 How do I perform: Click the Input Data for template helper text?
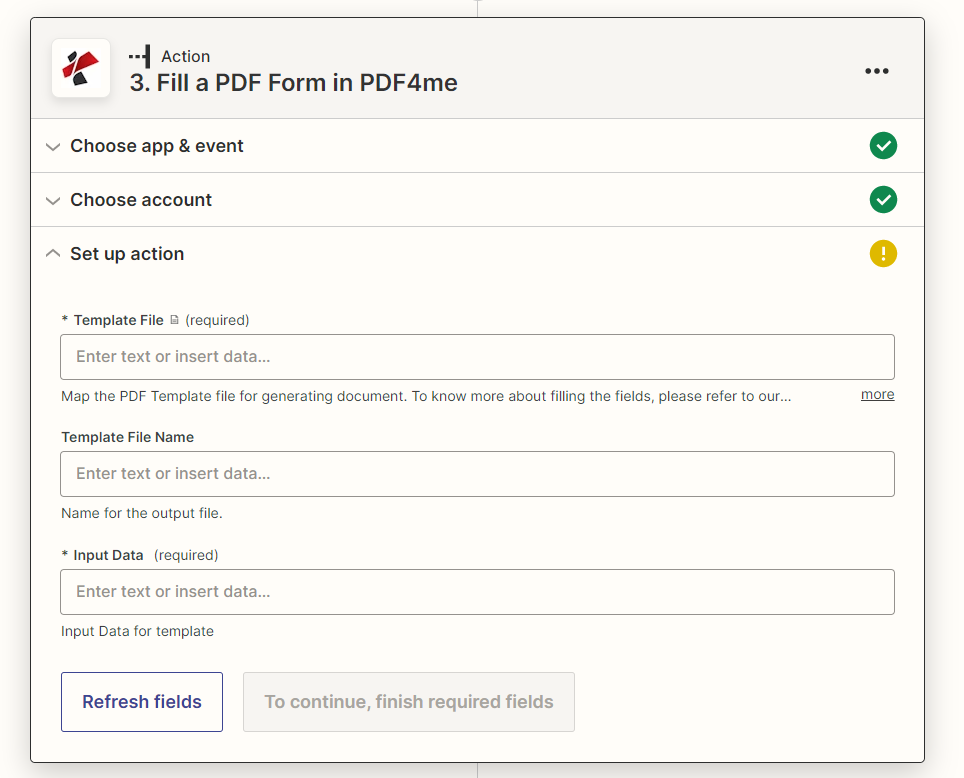[137, 631]
